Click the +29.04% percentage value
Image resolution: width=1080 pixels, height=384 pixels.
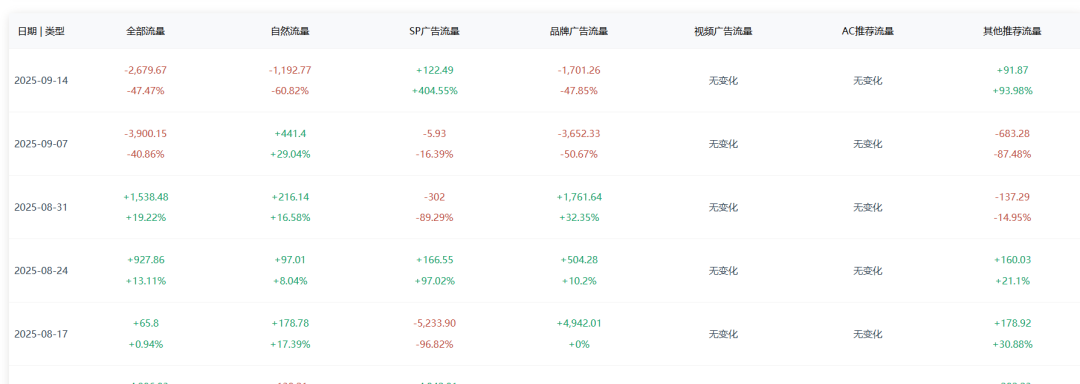click(x=290, y=154)
